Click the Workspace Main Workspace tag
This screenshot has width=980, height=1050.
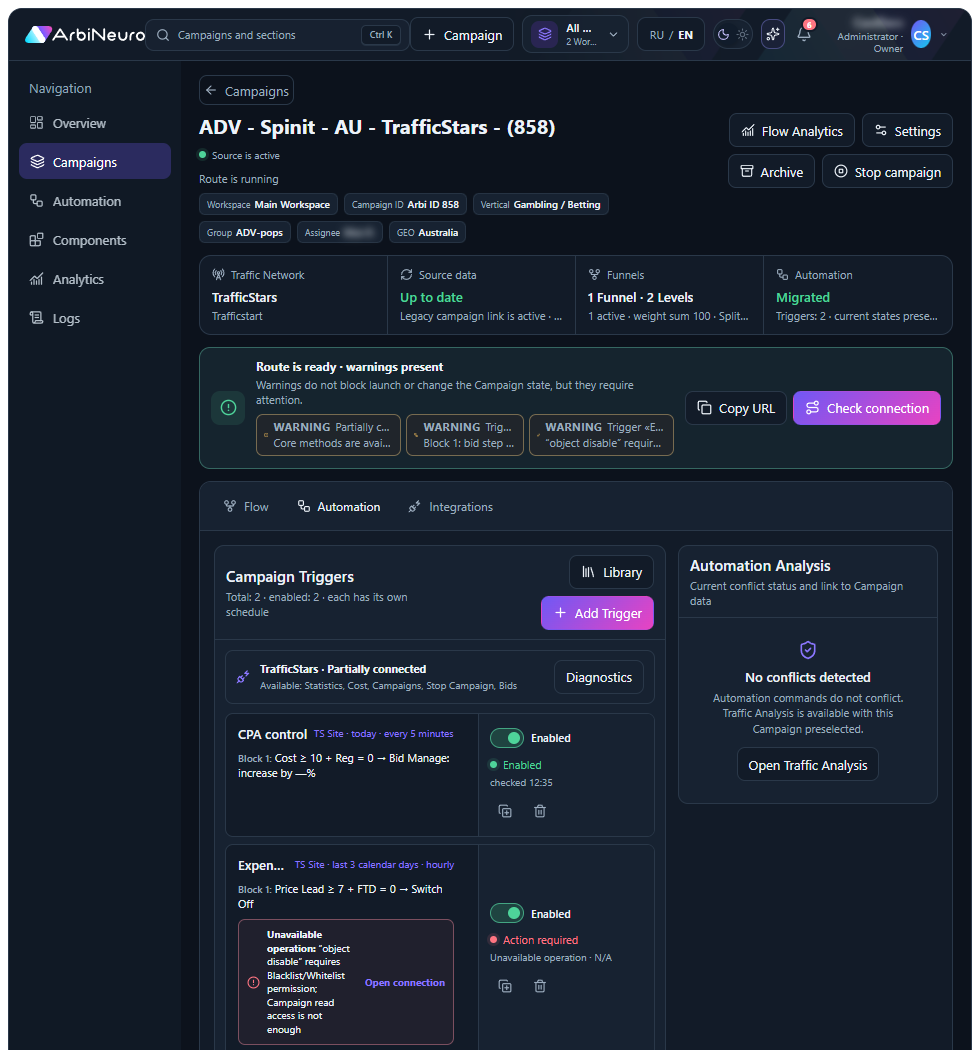269,204
